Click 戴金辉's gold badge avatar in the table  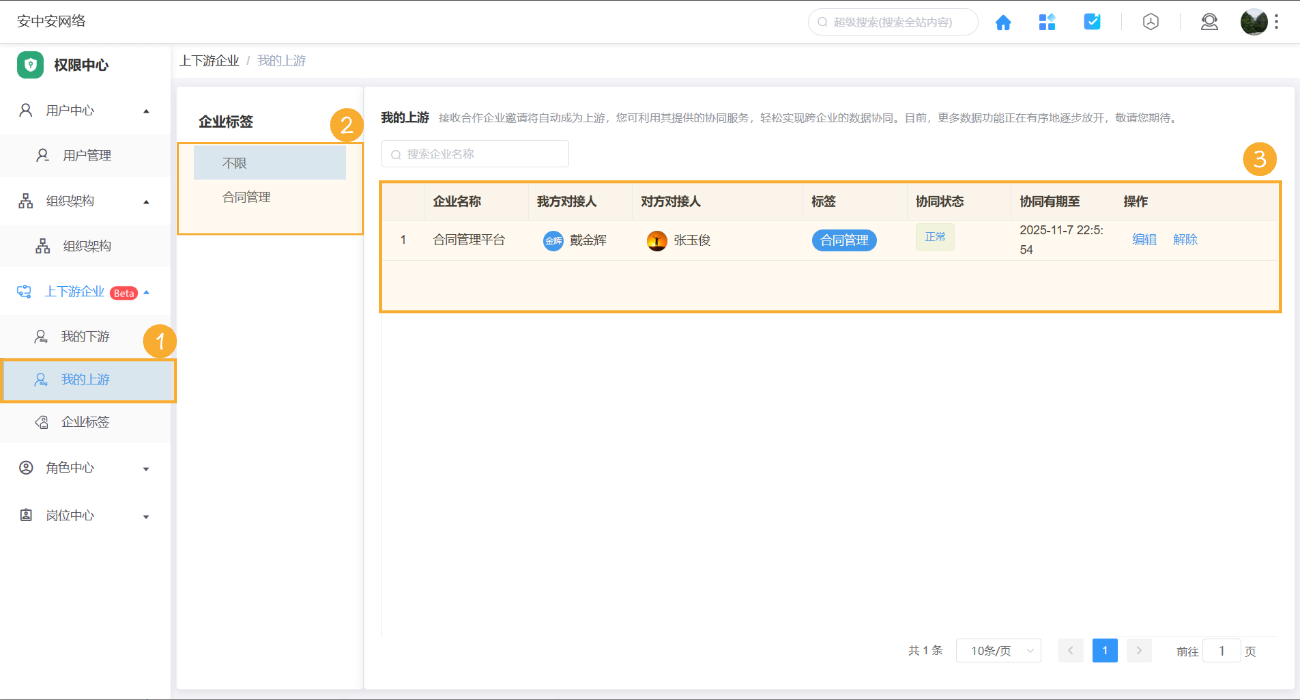click(x=553, y=240)
